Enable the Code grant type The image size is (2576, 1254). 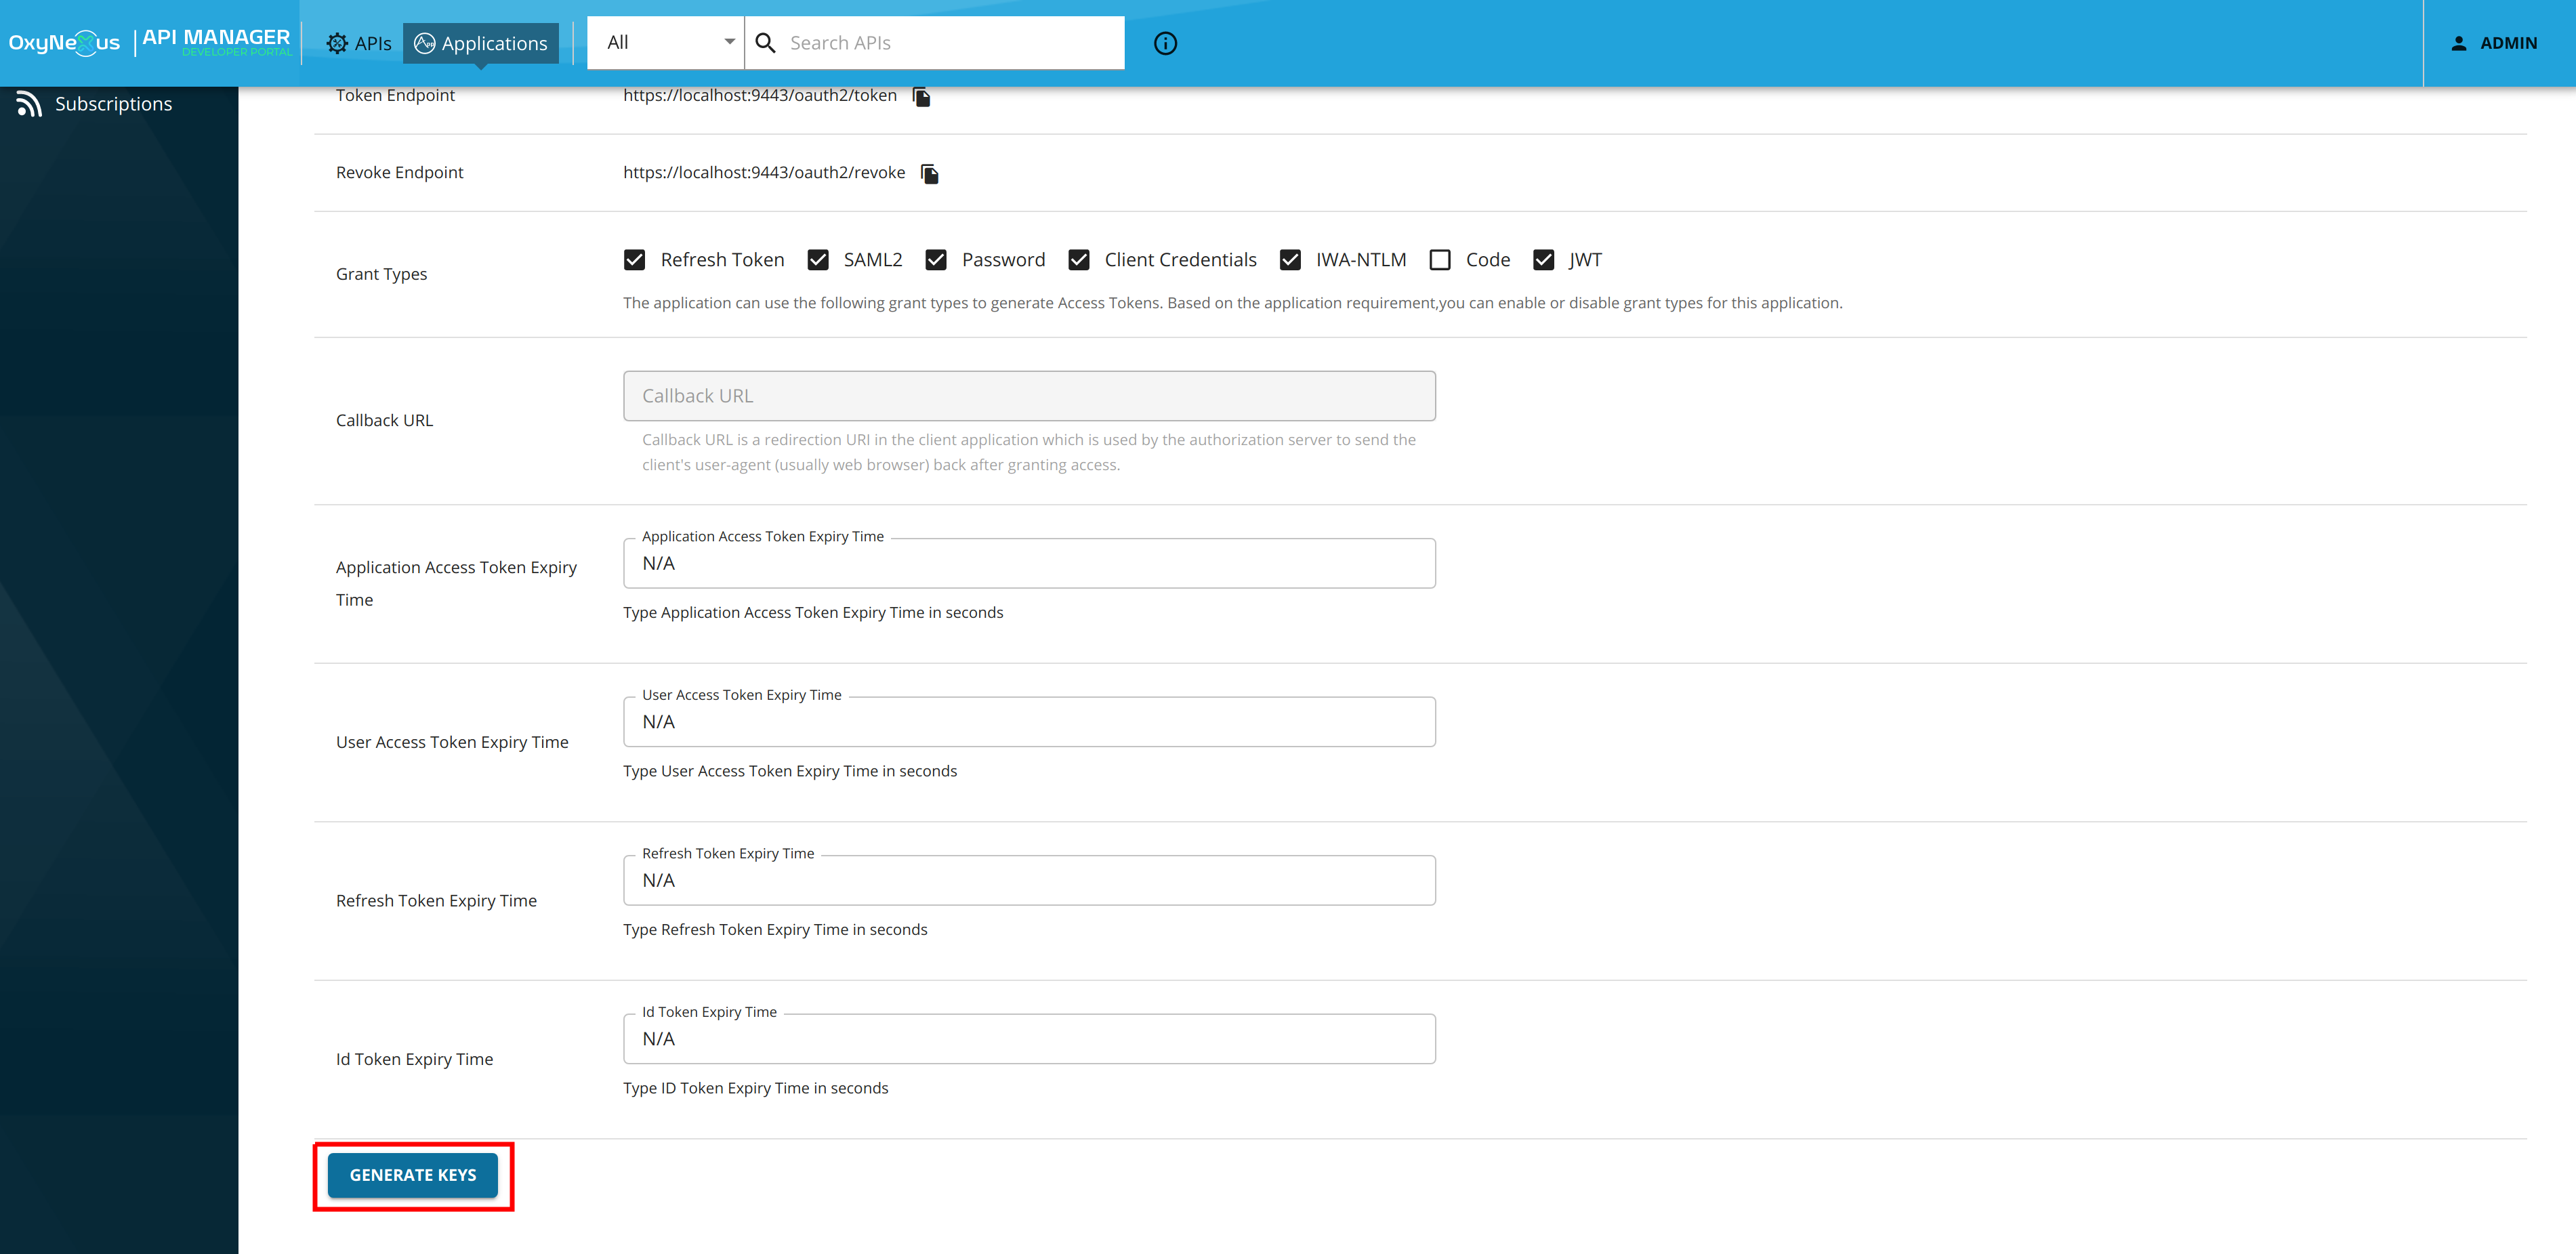click(1440, 260)
